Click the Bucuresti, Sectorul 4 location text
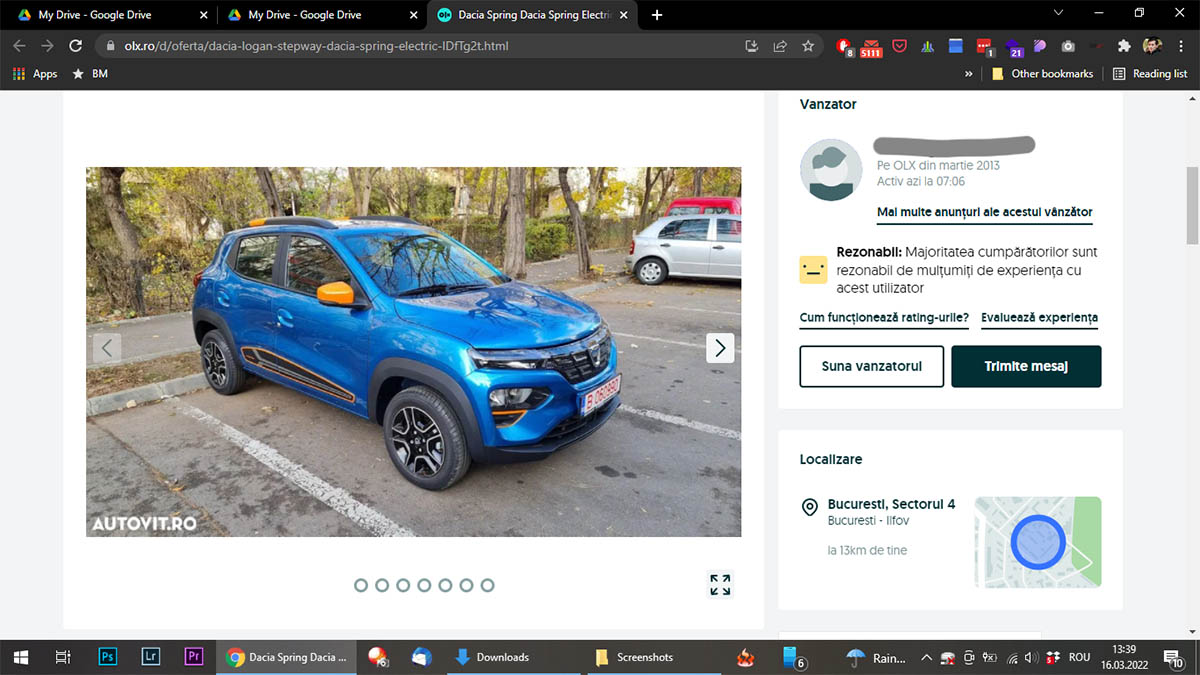The height and width of the screenshot is (675, 1200). pyautogui.click(x=891, y=504)
